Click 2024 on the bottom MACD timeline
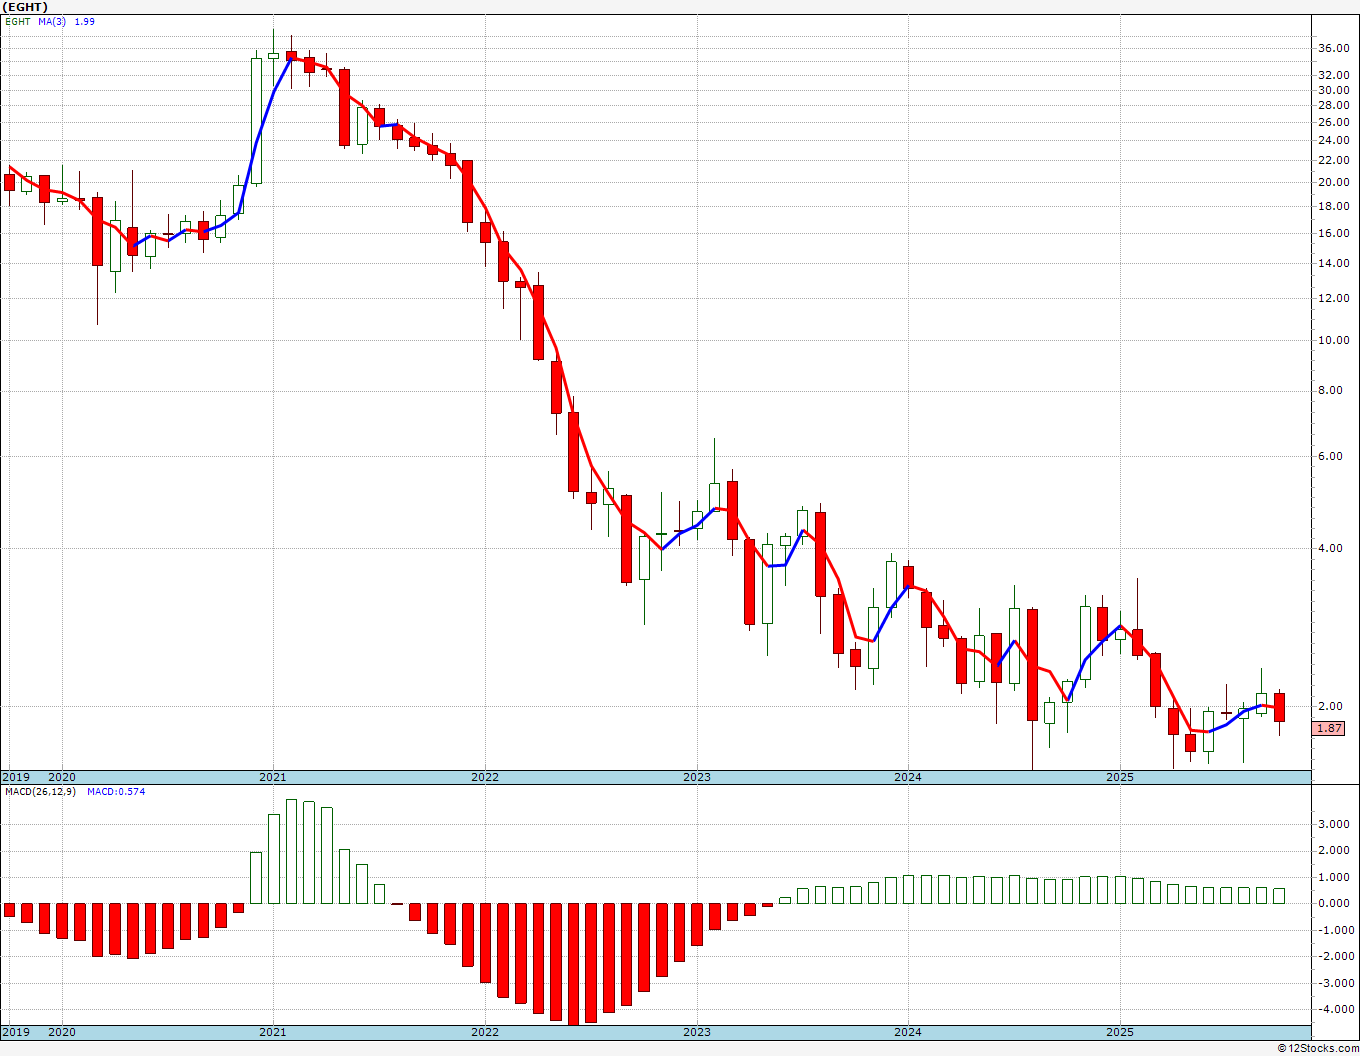 908,1032
